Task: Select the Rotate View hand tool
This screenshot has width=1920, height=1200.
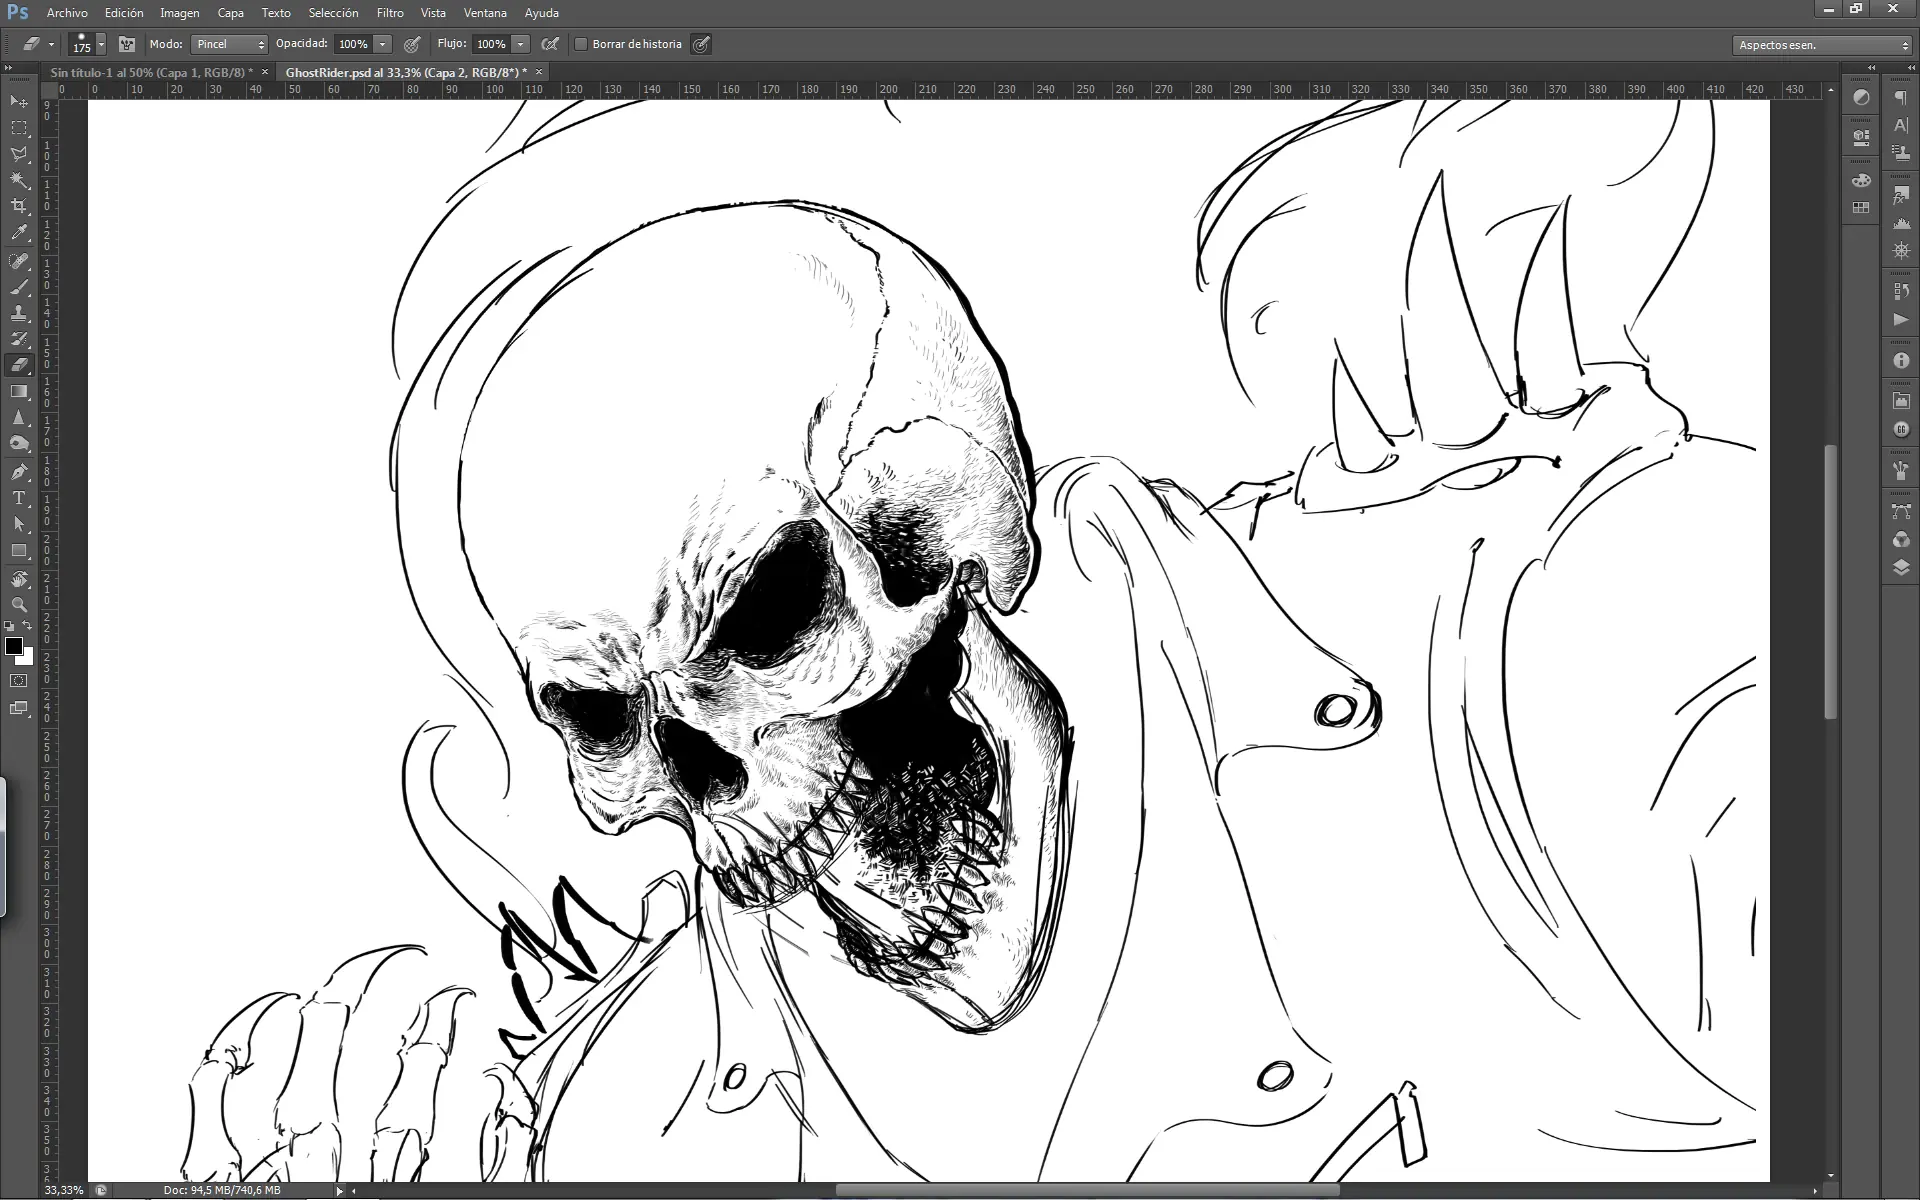Action: pyautogui.click(x=19, y=579)
